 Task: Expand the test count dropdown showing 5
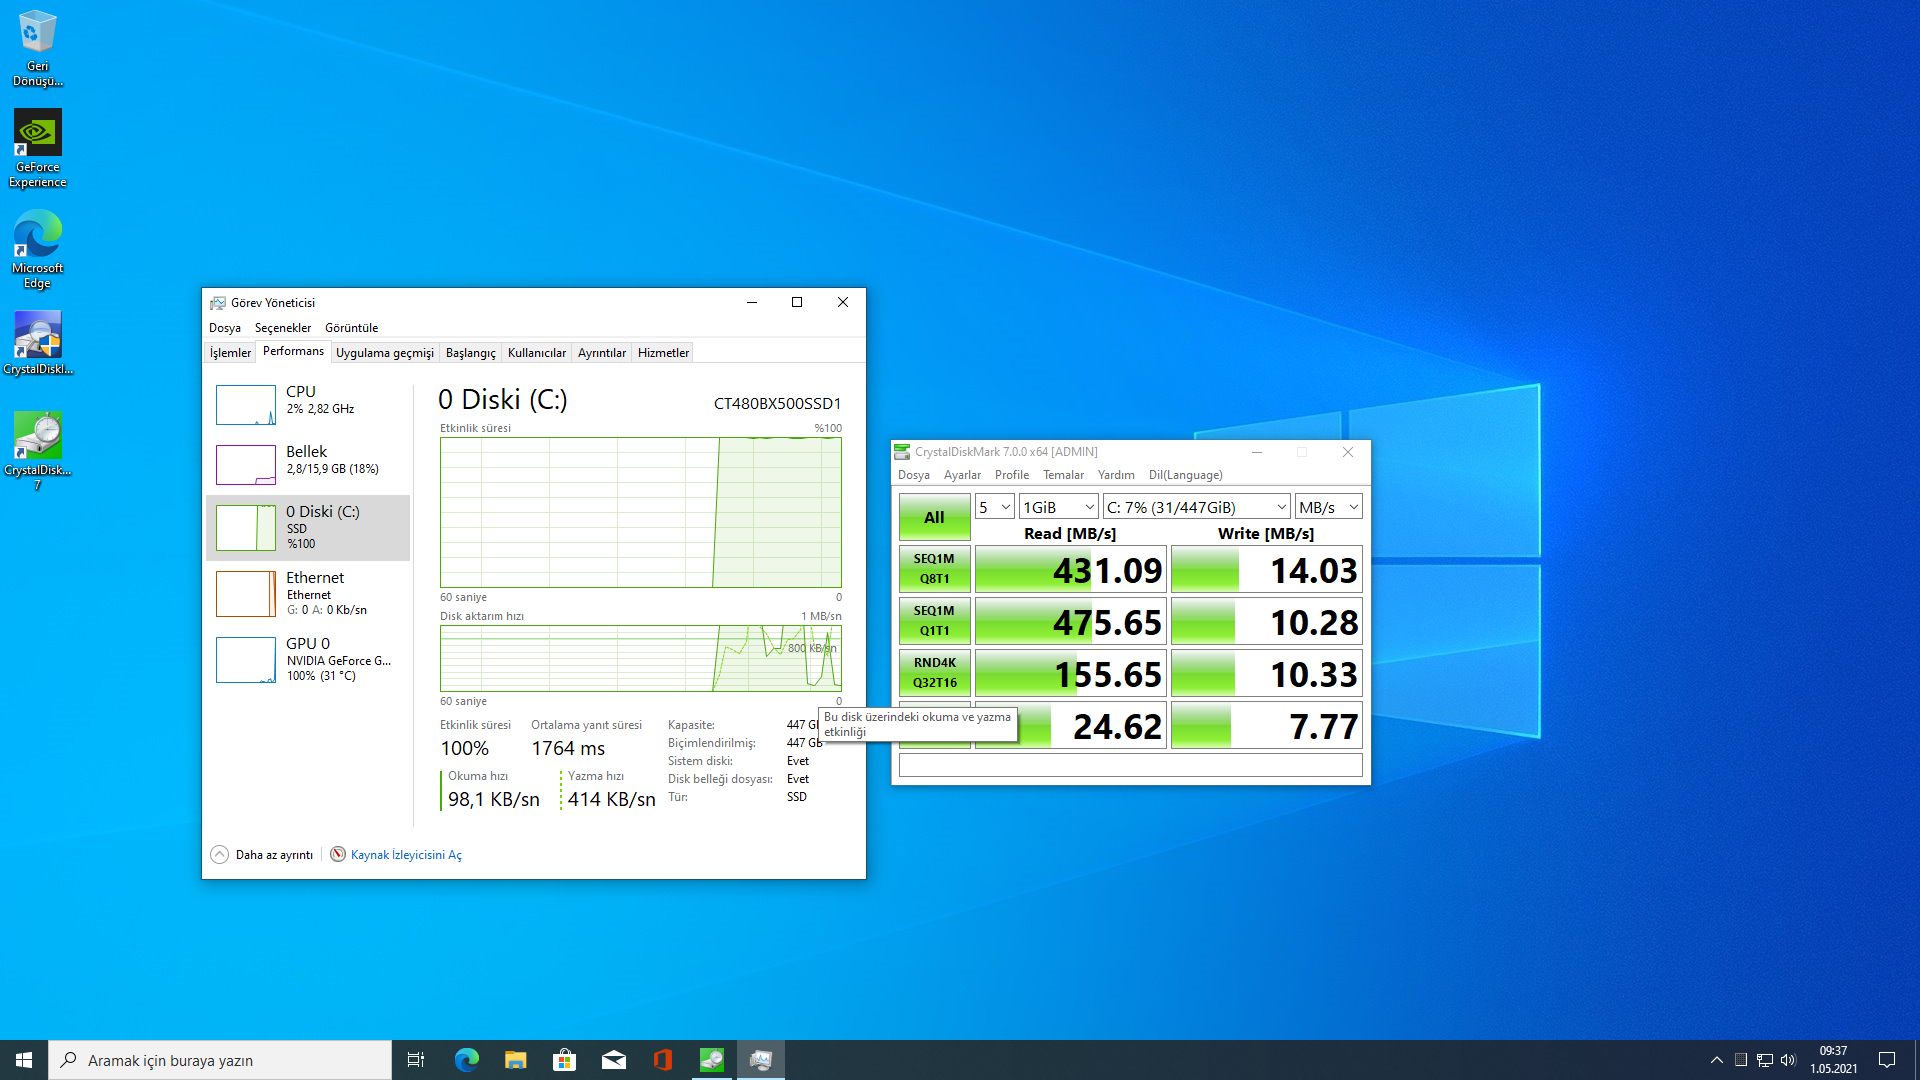tap(994, 507)
